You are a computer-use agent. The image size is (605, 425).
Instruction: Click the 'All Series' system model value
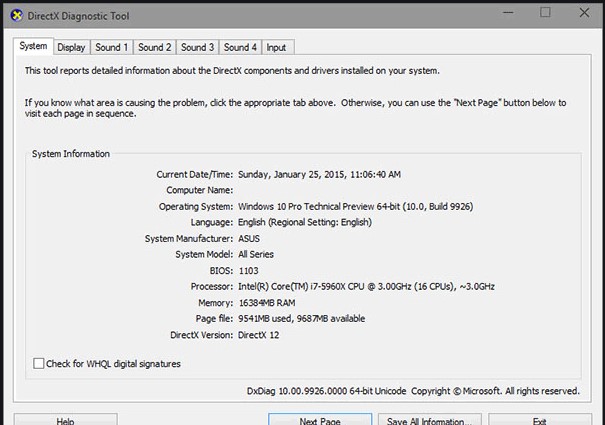coord(256,254)
